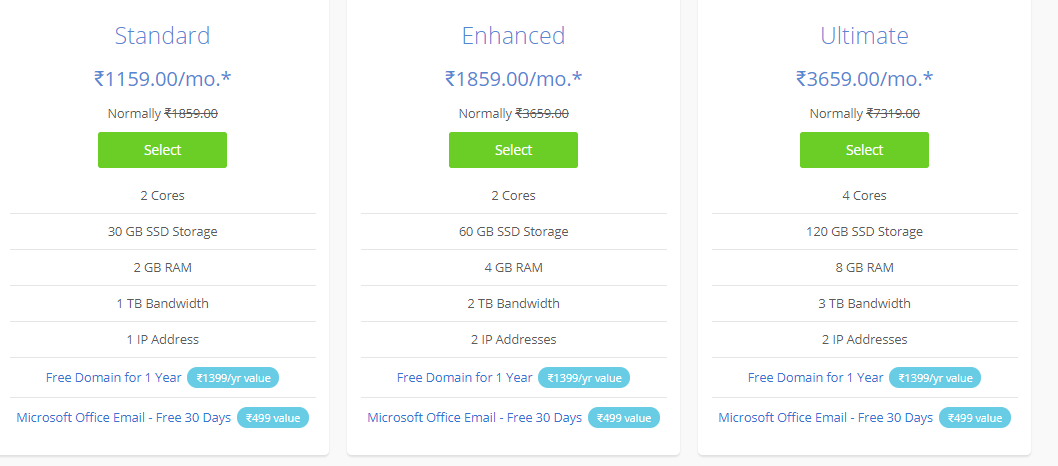The width and height of the screenshot is (1058, 466).
Task: Click the Enhanced plan heading
Action: (x=513, y=36)
